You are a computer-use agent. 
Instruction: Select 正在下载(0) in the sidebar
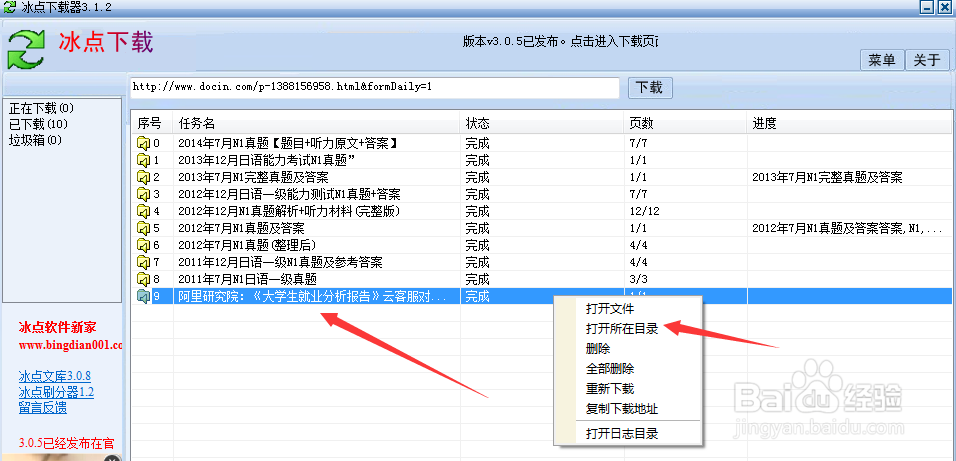(x=41, y=109)
